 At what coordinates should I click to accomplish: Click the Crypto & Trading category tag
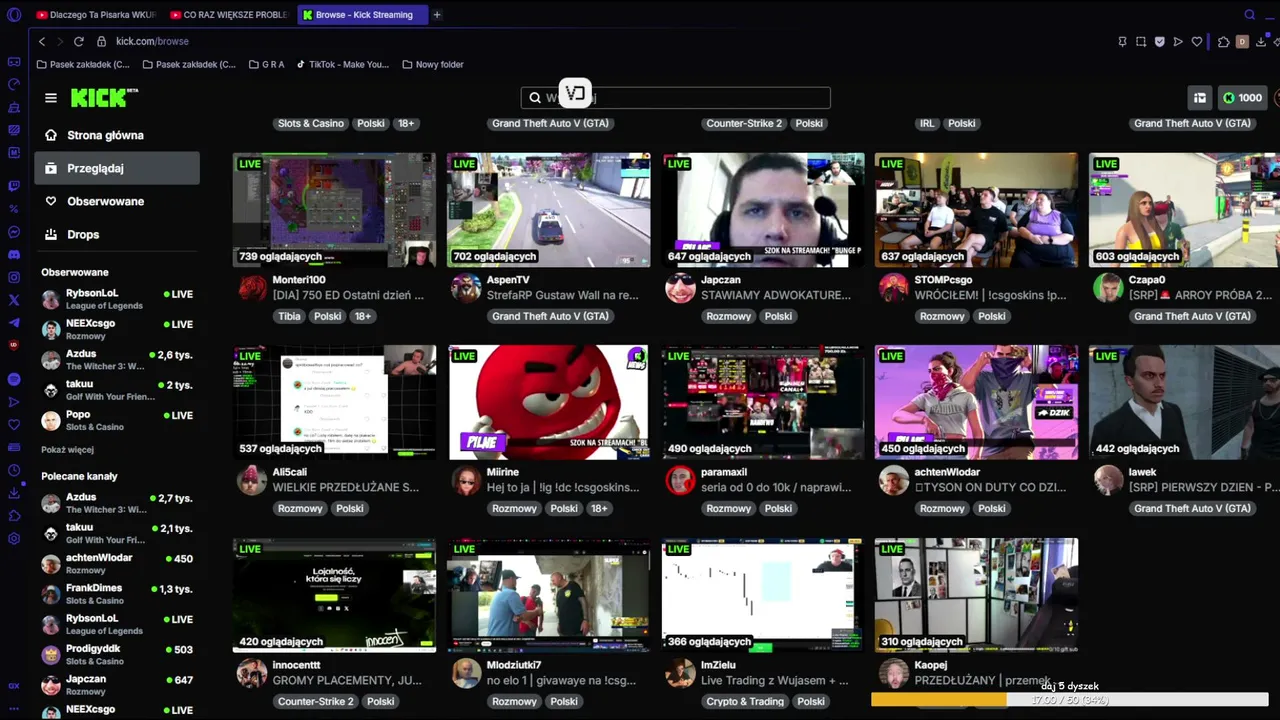pyautogui.click(x=745, y=701)
